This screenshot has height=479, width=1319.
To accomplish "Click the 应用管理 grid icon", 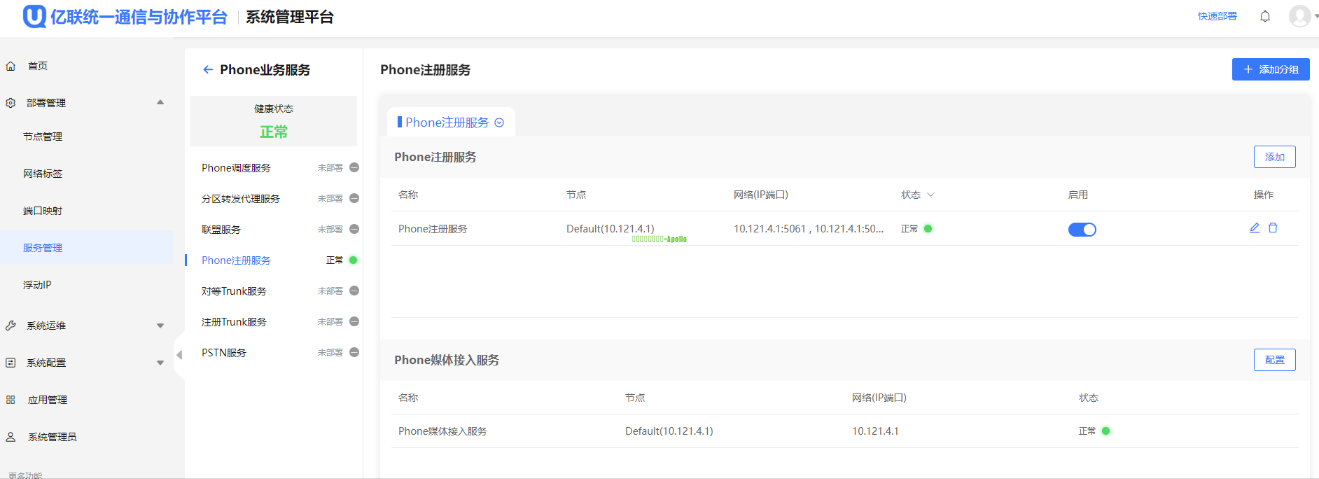I will [11, 400].
